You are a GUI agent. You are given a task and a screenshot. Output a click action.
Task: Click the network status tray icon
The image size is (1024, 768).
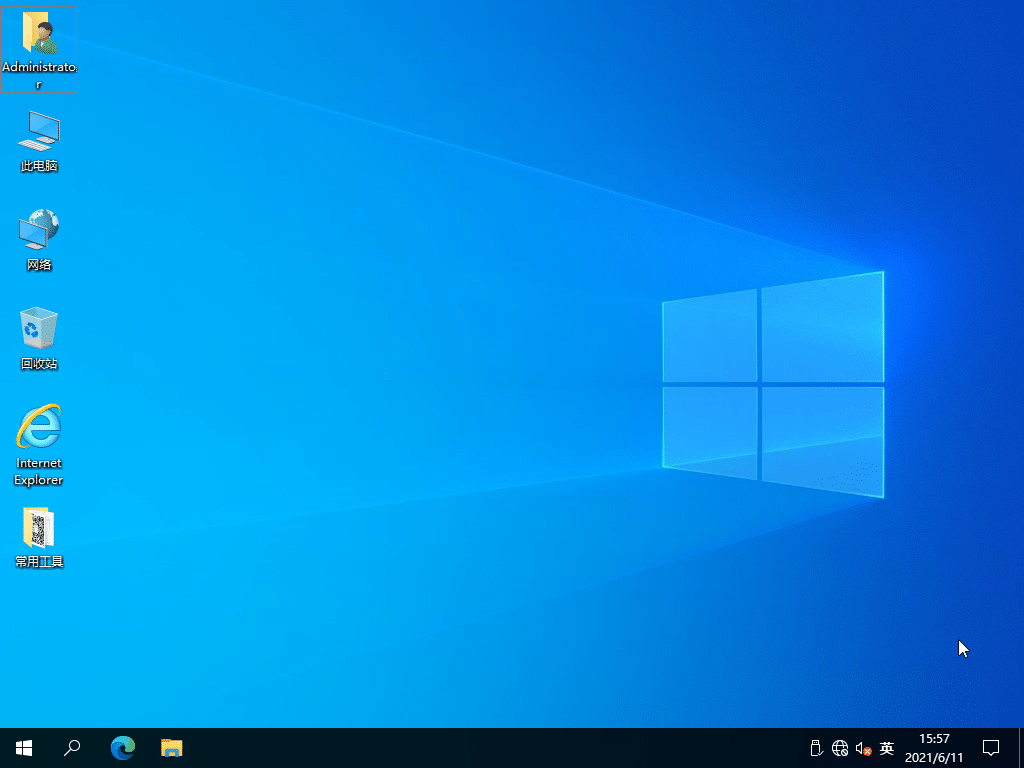tap(840, 748)
